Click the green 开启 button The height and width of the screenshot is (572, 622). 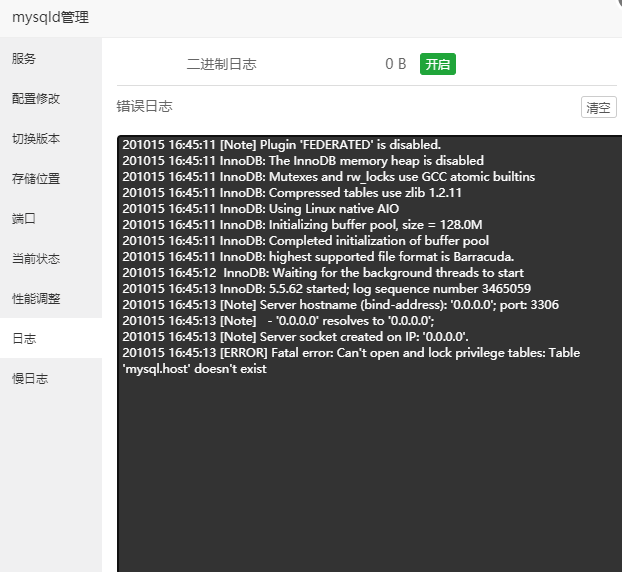pyautogui.click(x=438, y=64)
